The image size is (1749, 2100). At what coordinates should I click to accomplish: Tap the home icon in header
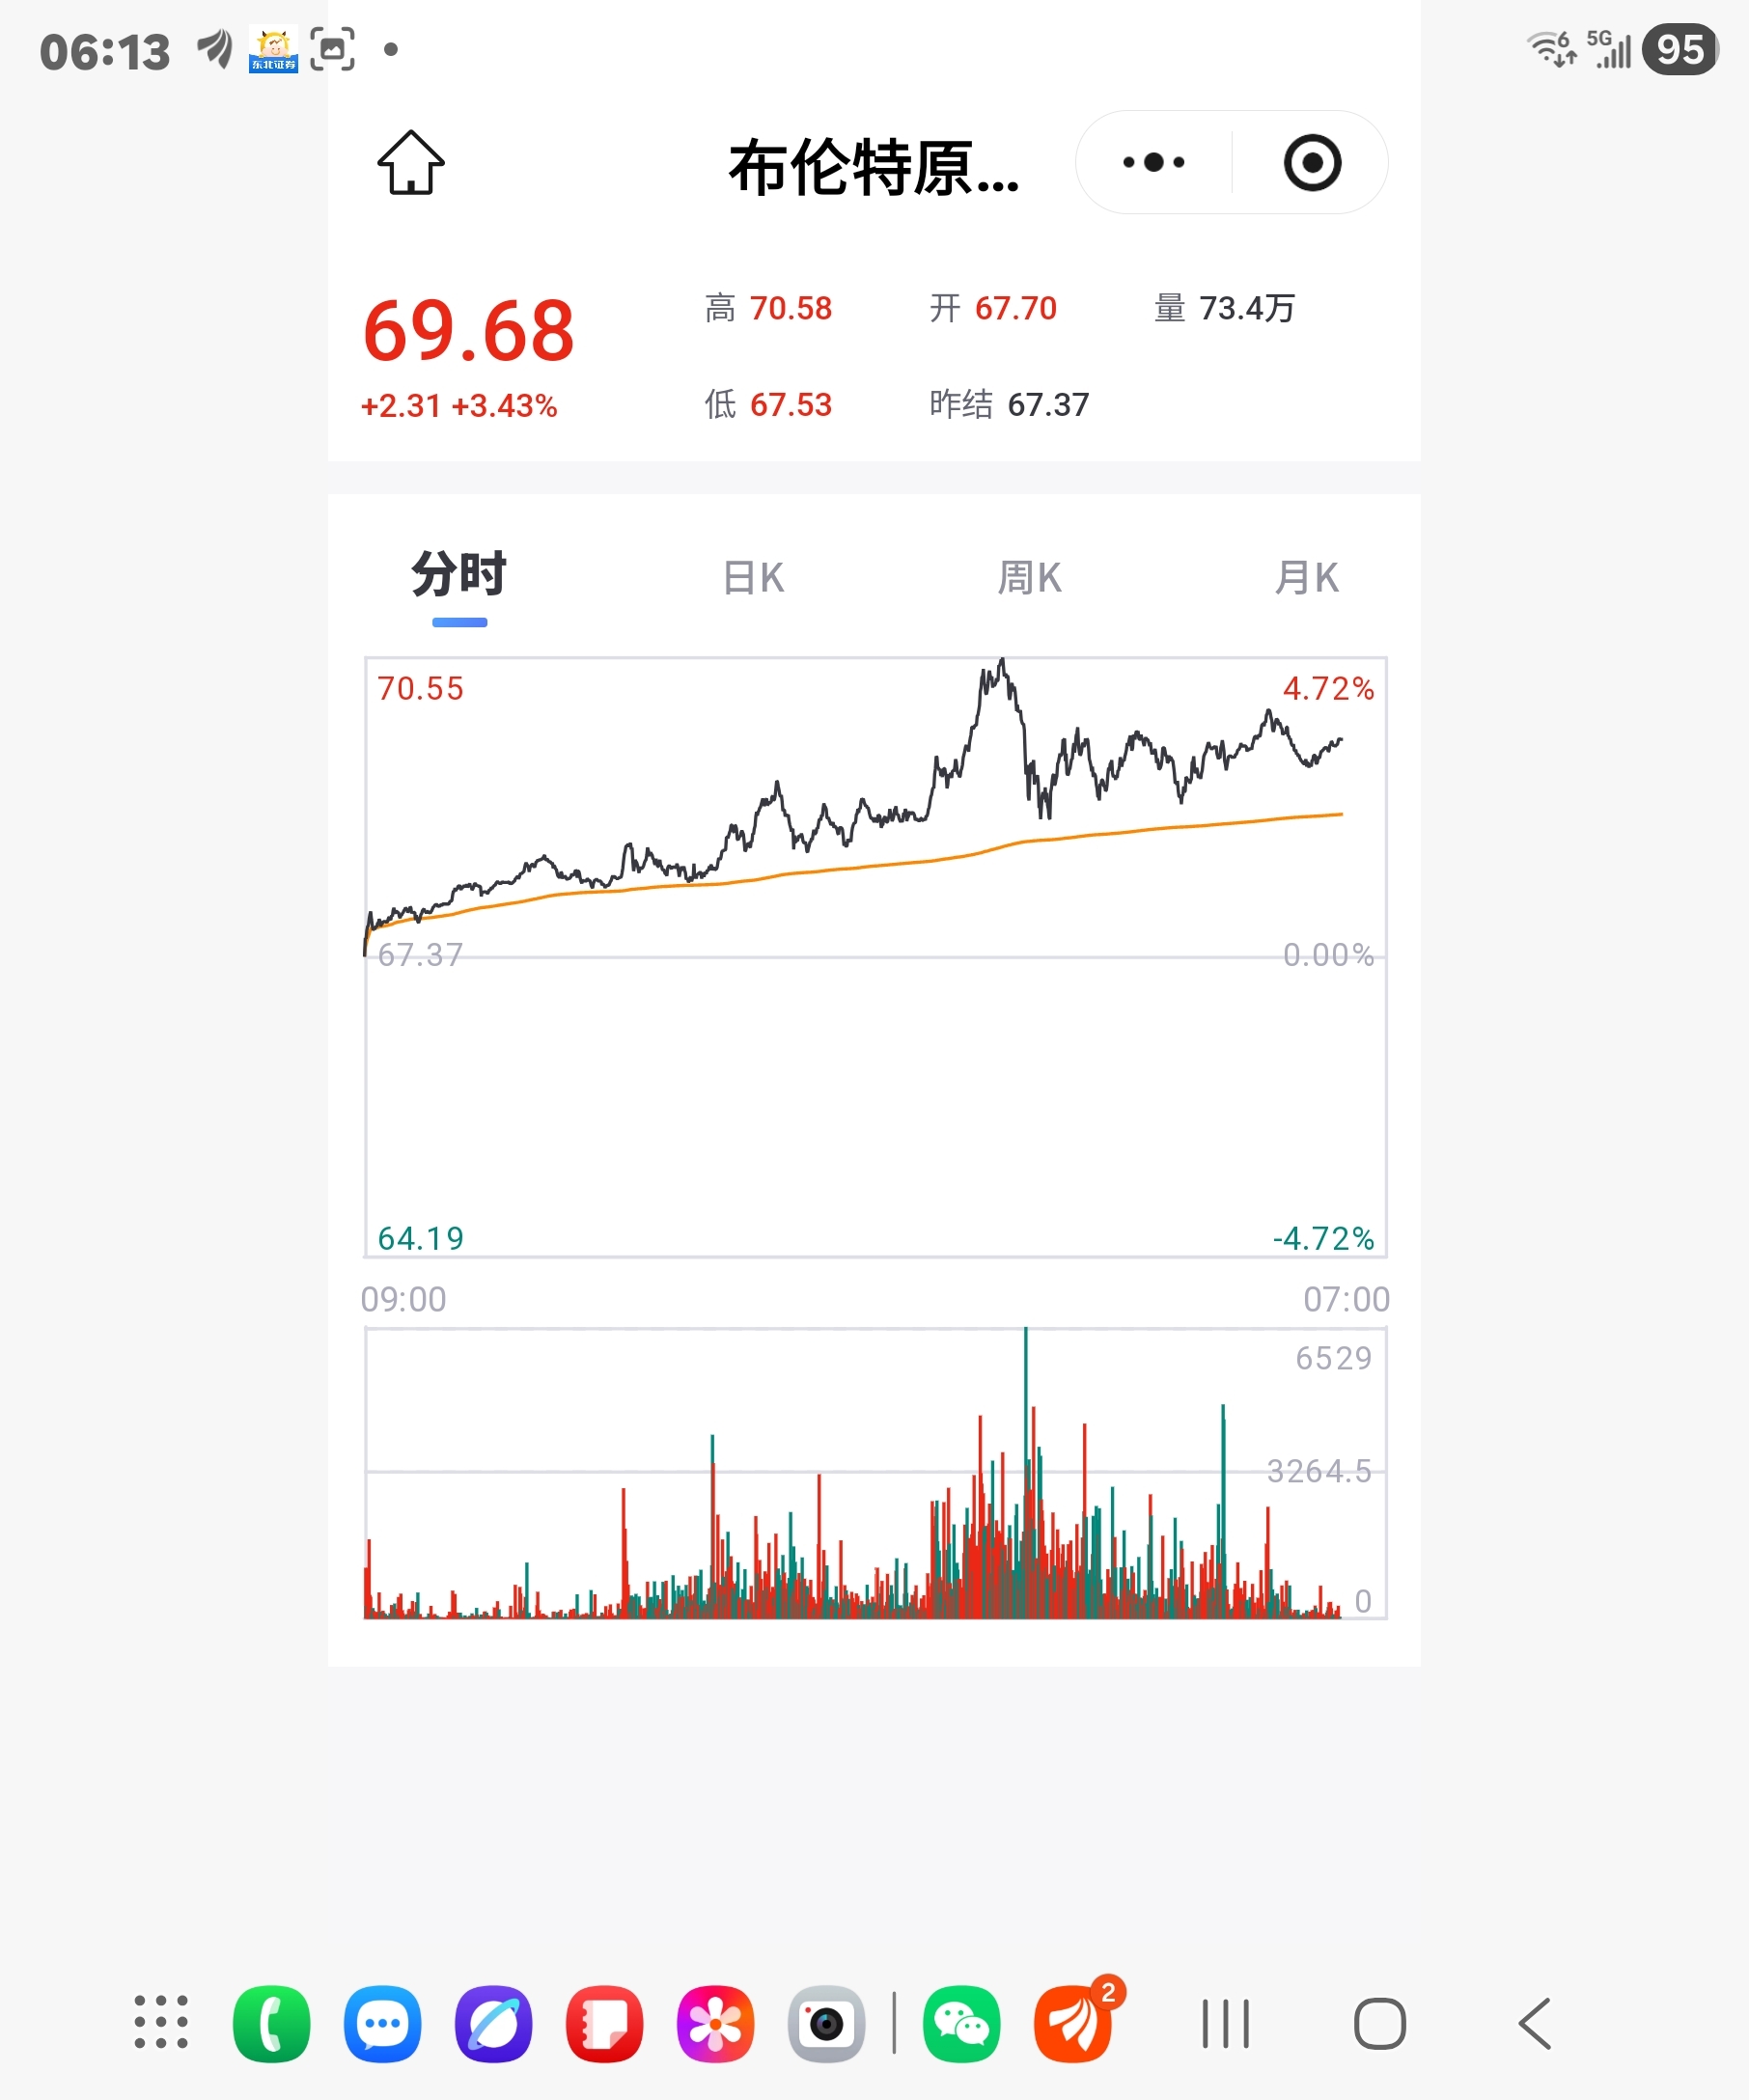click(x=410, y=163)
